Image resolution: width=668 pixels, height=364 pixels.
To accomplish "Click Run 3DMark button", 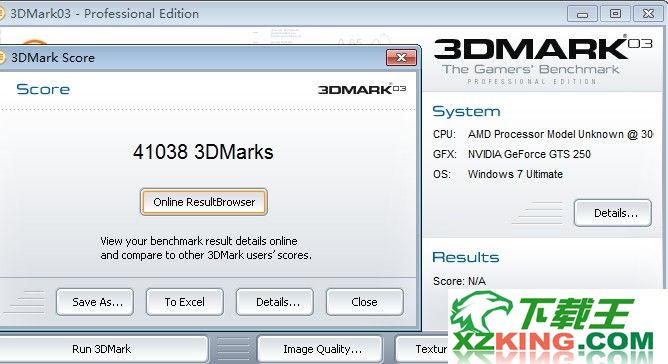I will click(x=101, y=349).
